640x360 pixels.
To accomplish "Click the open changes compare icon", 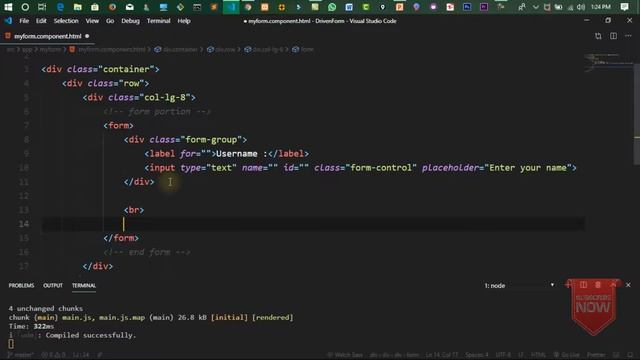I will (598, 36).
